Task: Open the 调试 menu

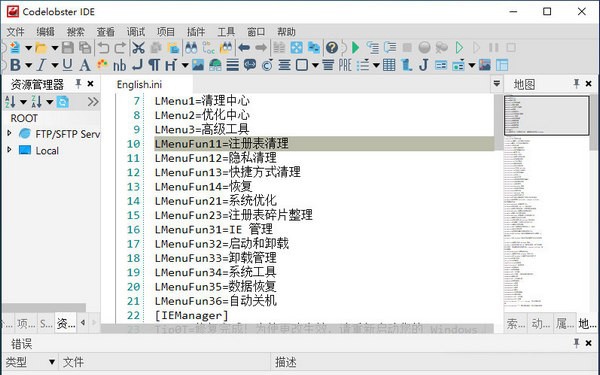Action: click(135, 32)
